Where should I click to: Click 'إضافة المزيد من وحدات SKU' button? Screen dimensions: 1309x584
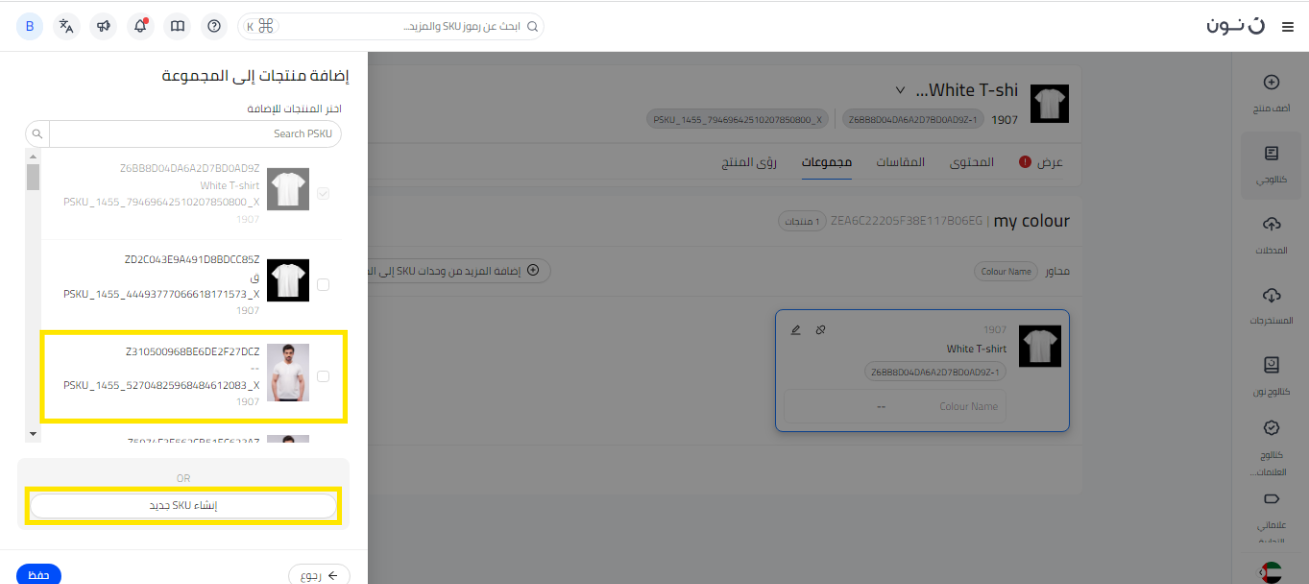460,270
